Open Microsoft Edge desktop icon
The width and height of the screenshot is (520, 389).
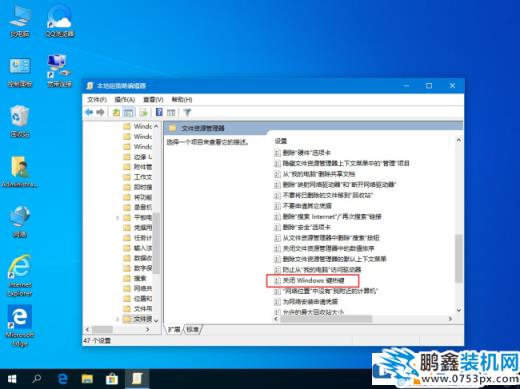pos(20,325)
